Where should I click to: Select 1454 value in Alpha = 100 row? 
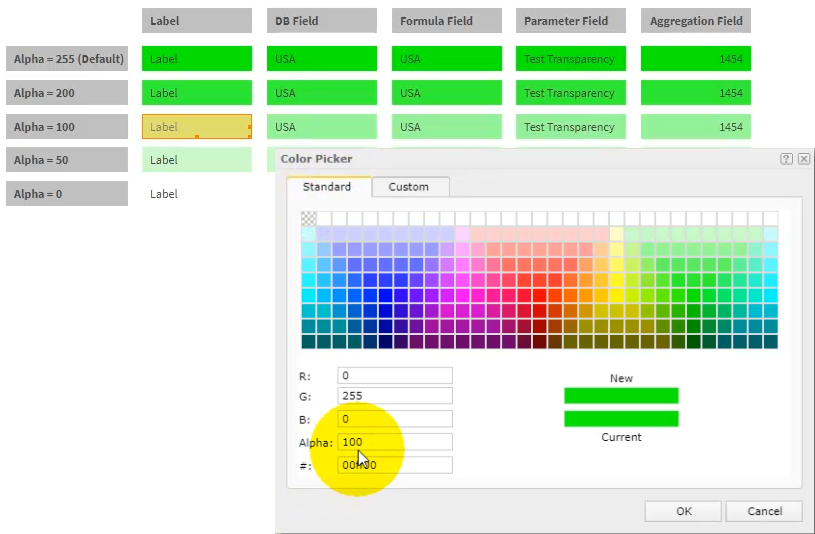[695, 127]
